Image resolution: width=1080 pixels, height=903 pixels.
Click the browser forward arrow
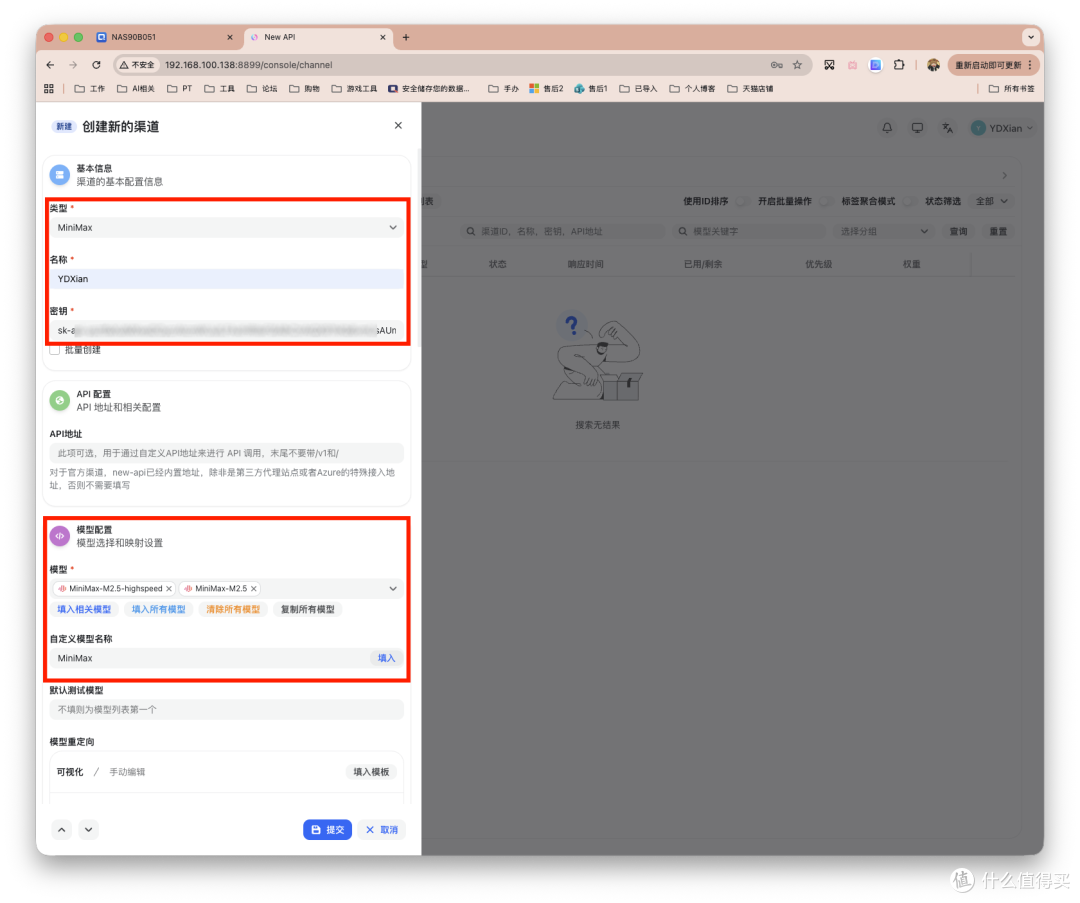click(73, 65)
